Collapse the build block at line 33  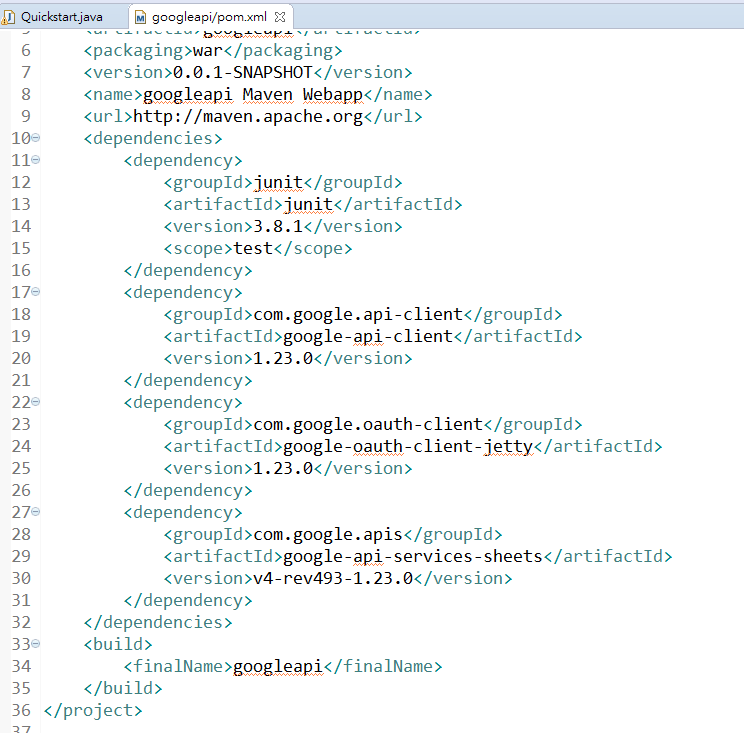tap(36, 644)
